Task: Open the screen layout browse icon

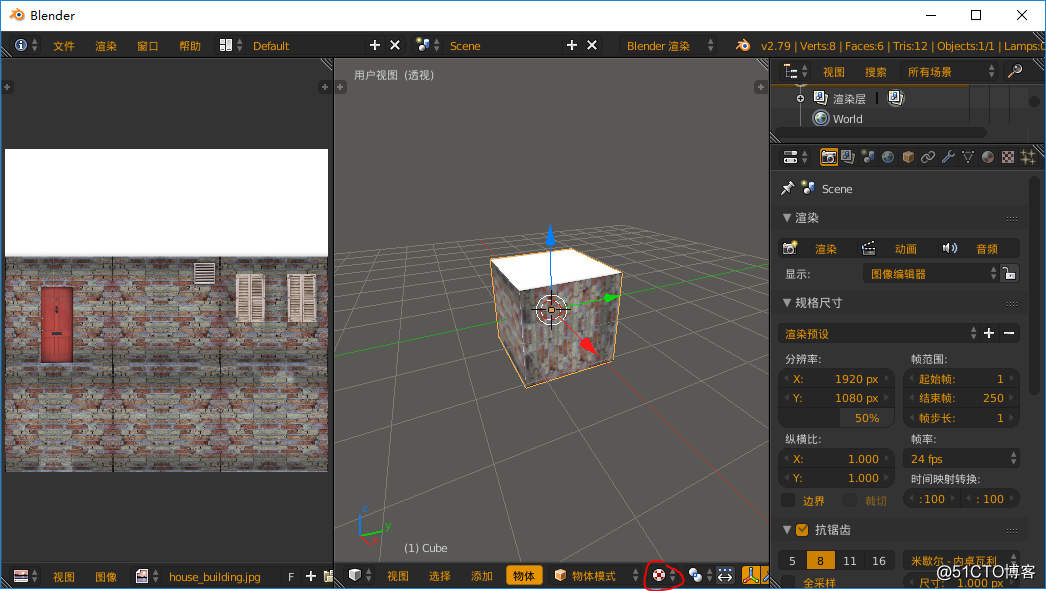Action: click(230, 45)
